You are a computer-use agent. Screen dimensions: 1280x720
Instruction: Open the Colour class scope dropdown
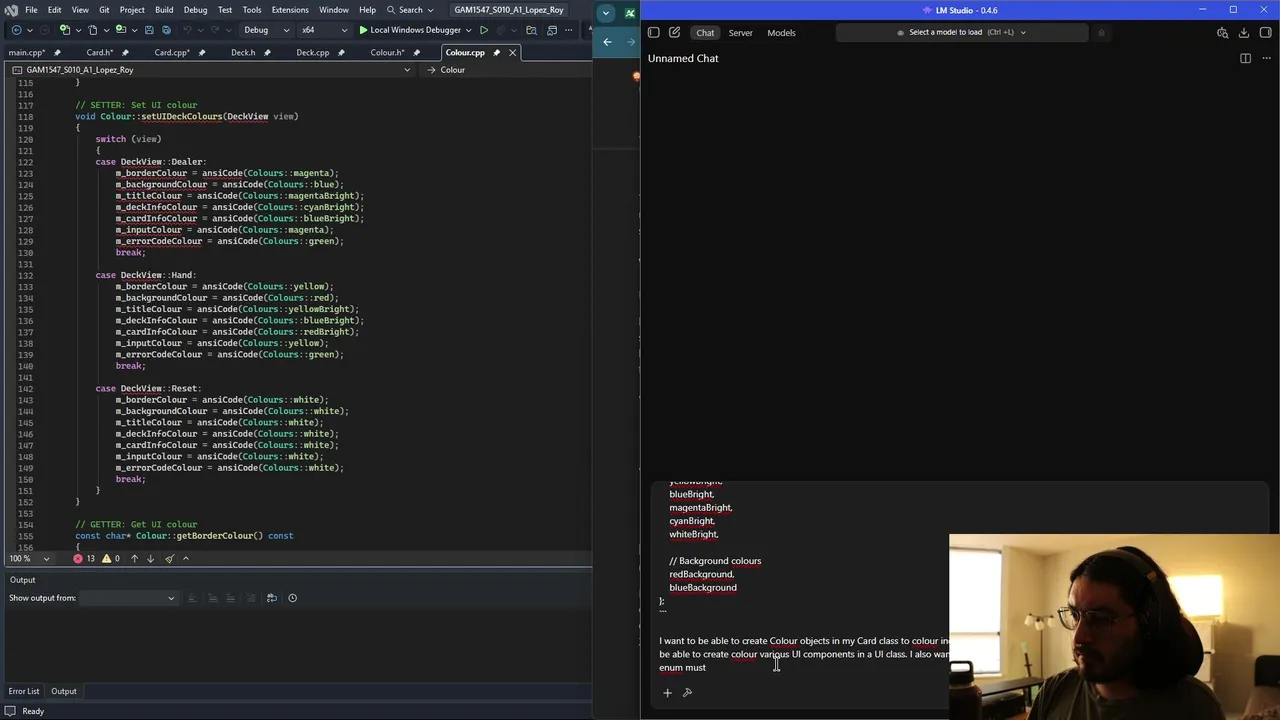click(x=510, y=70)
